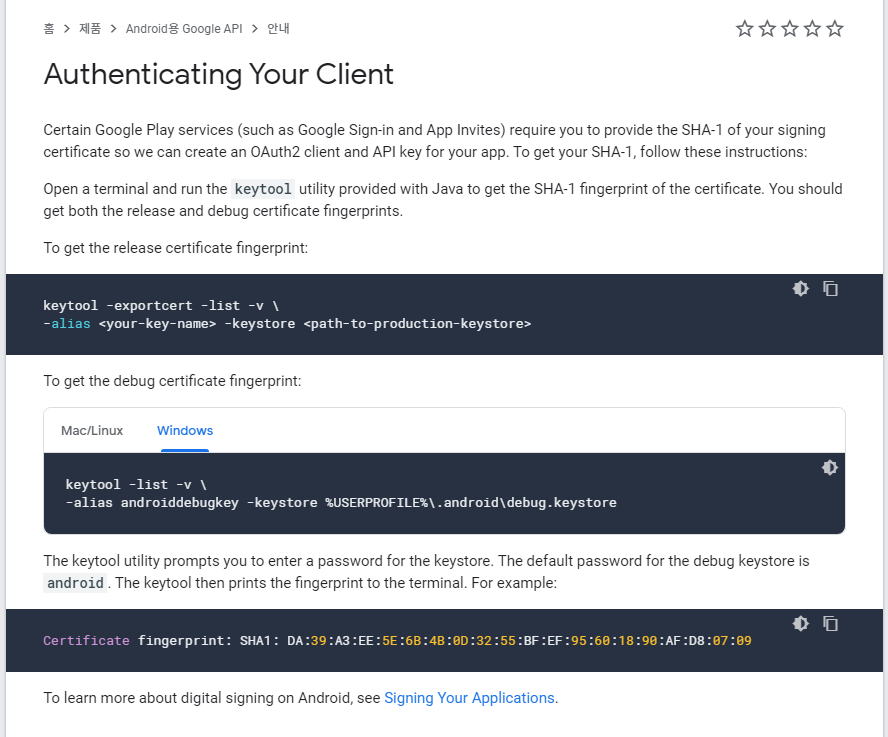This screenshot has width=888, height=737.
Task: Open Android용 Google API breadcrumb
Action: coord(184,28)
